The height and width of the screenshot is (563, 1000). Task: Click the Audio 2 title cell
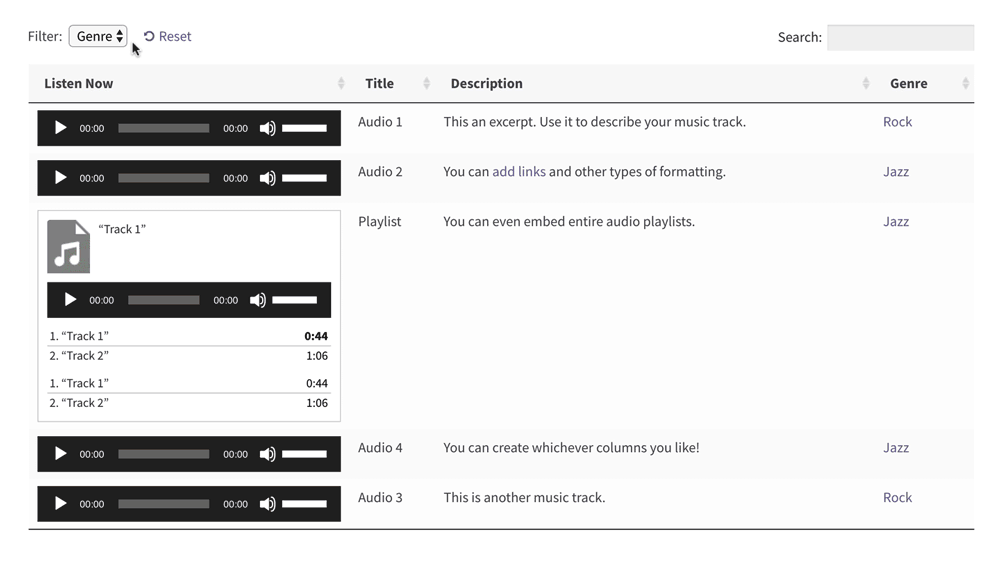tap(380, 172)
